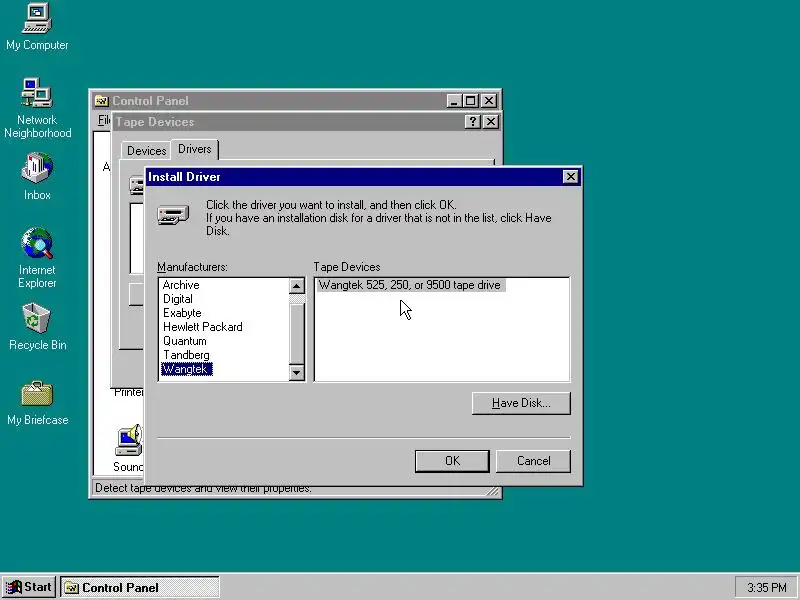
Task: Pick Quantum in the Manufacturers list
Action: click(x=185, y=341)
